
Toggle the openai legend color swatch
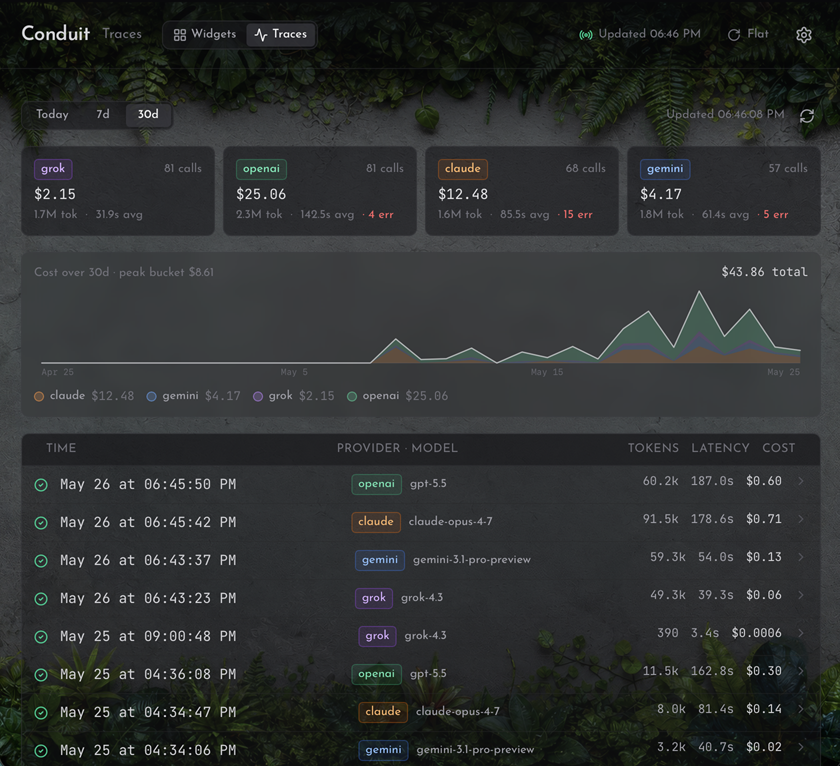coord(352,396)
